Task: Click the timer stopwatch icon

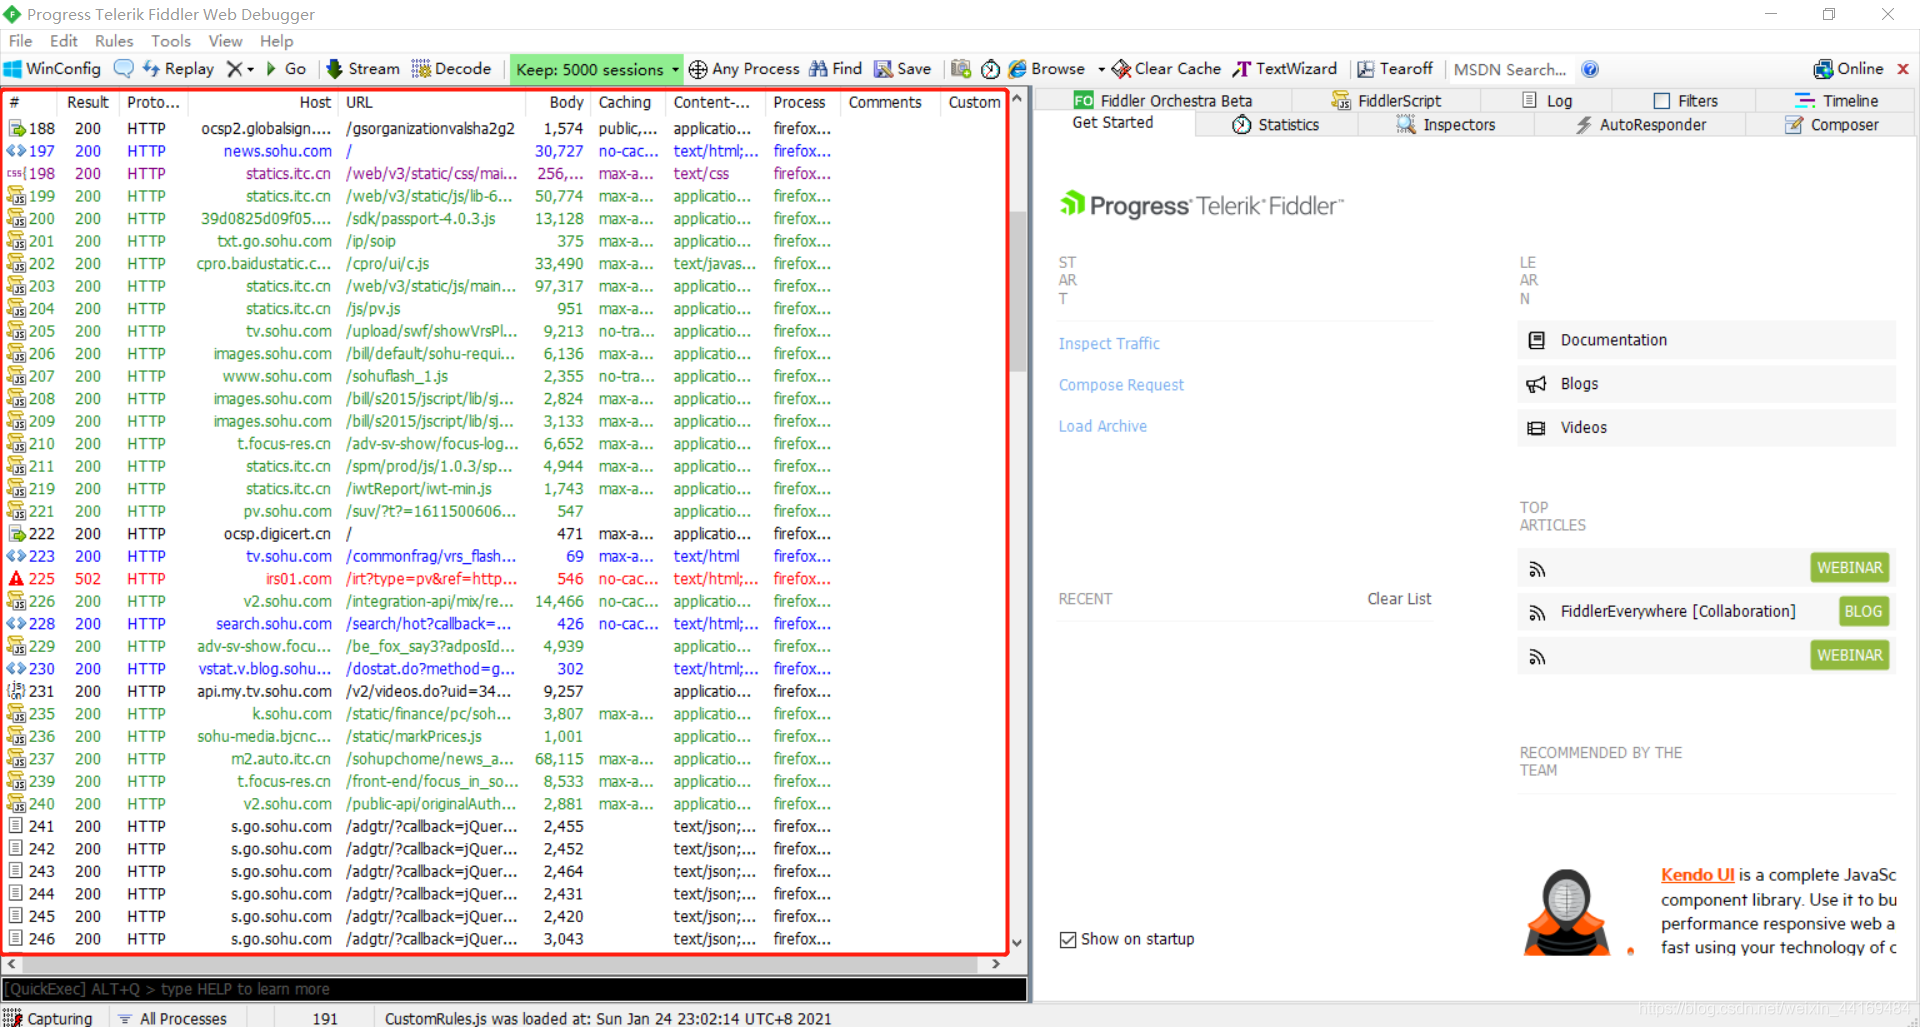Action: 991,69
